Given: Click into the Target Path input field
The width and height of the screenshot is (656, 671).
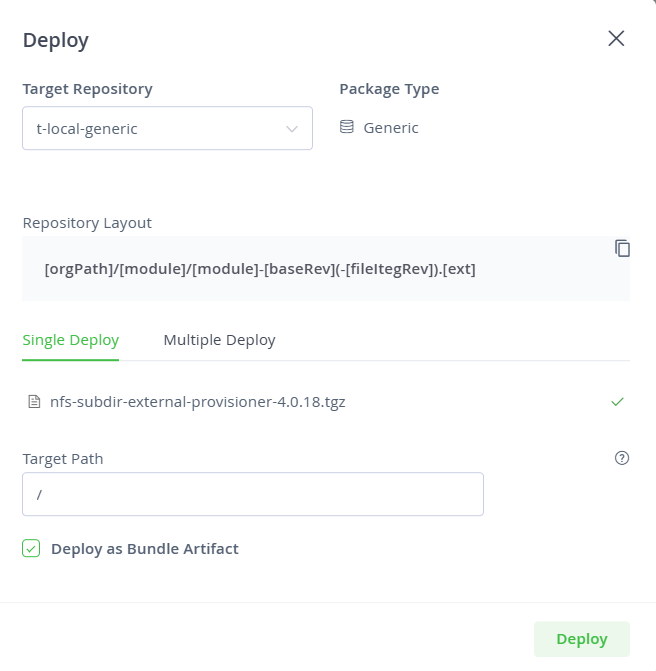Looking at the screenshot, I should point(253,494).
